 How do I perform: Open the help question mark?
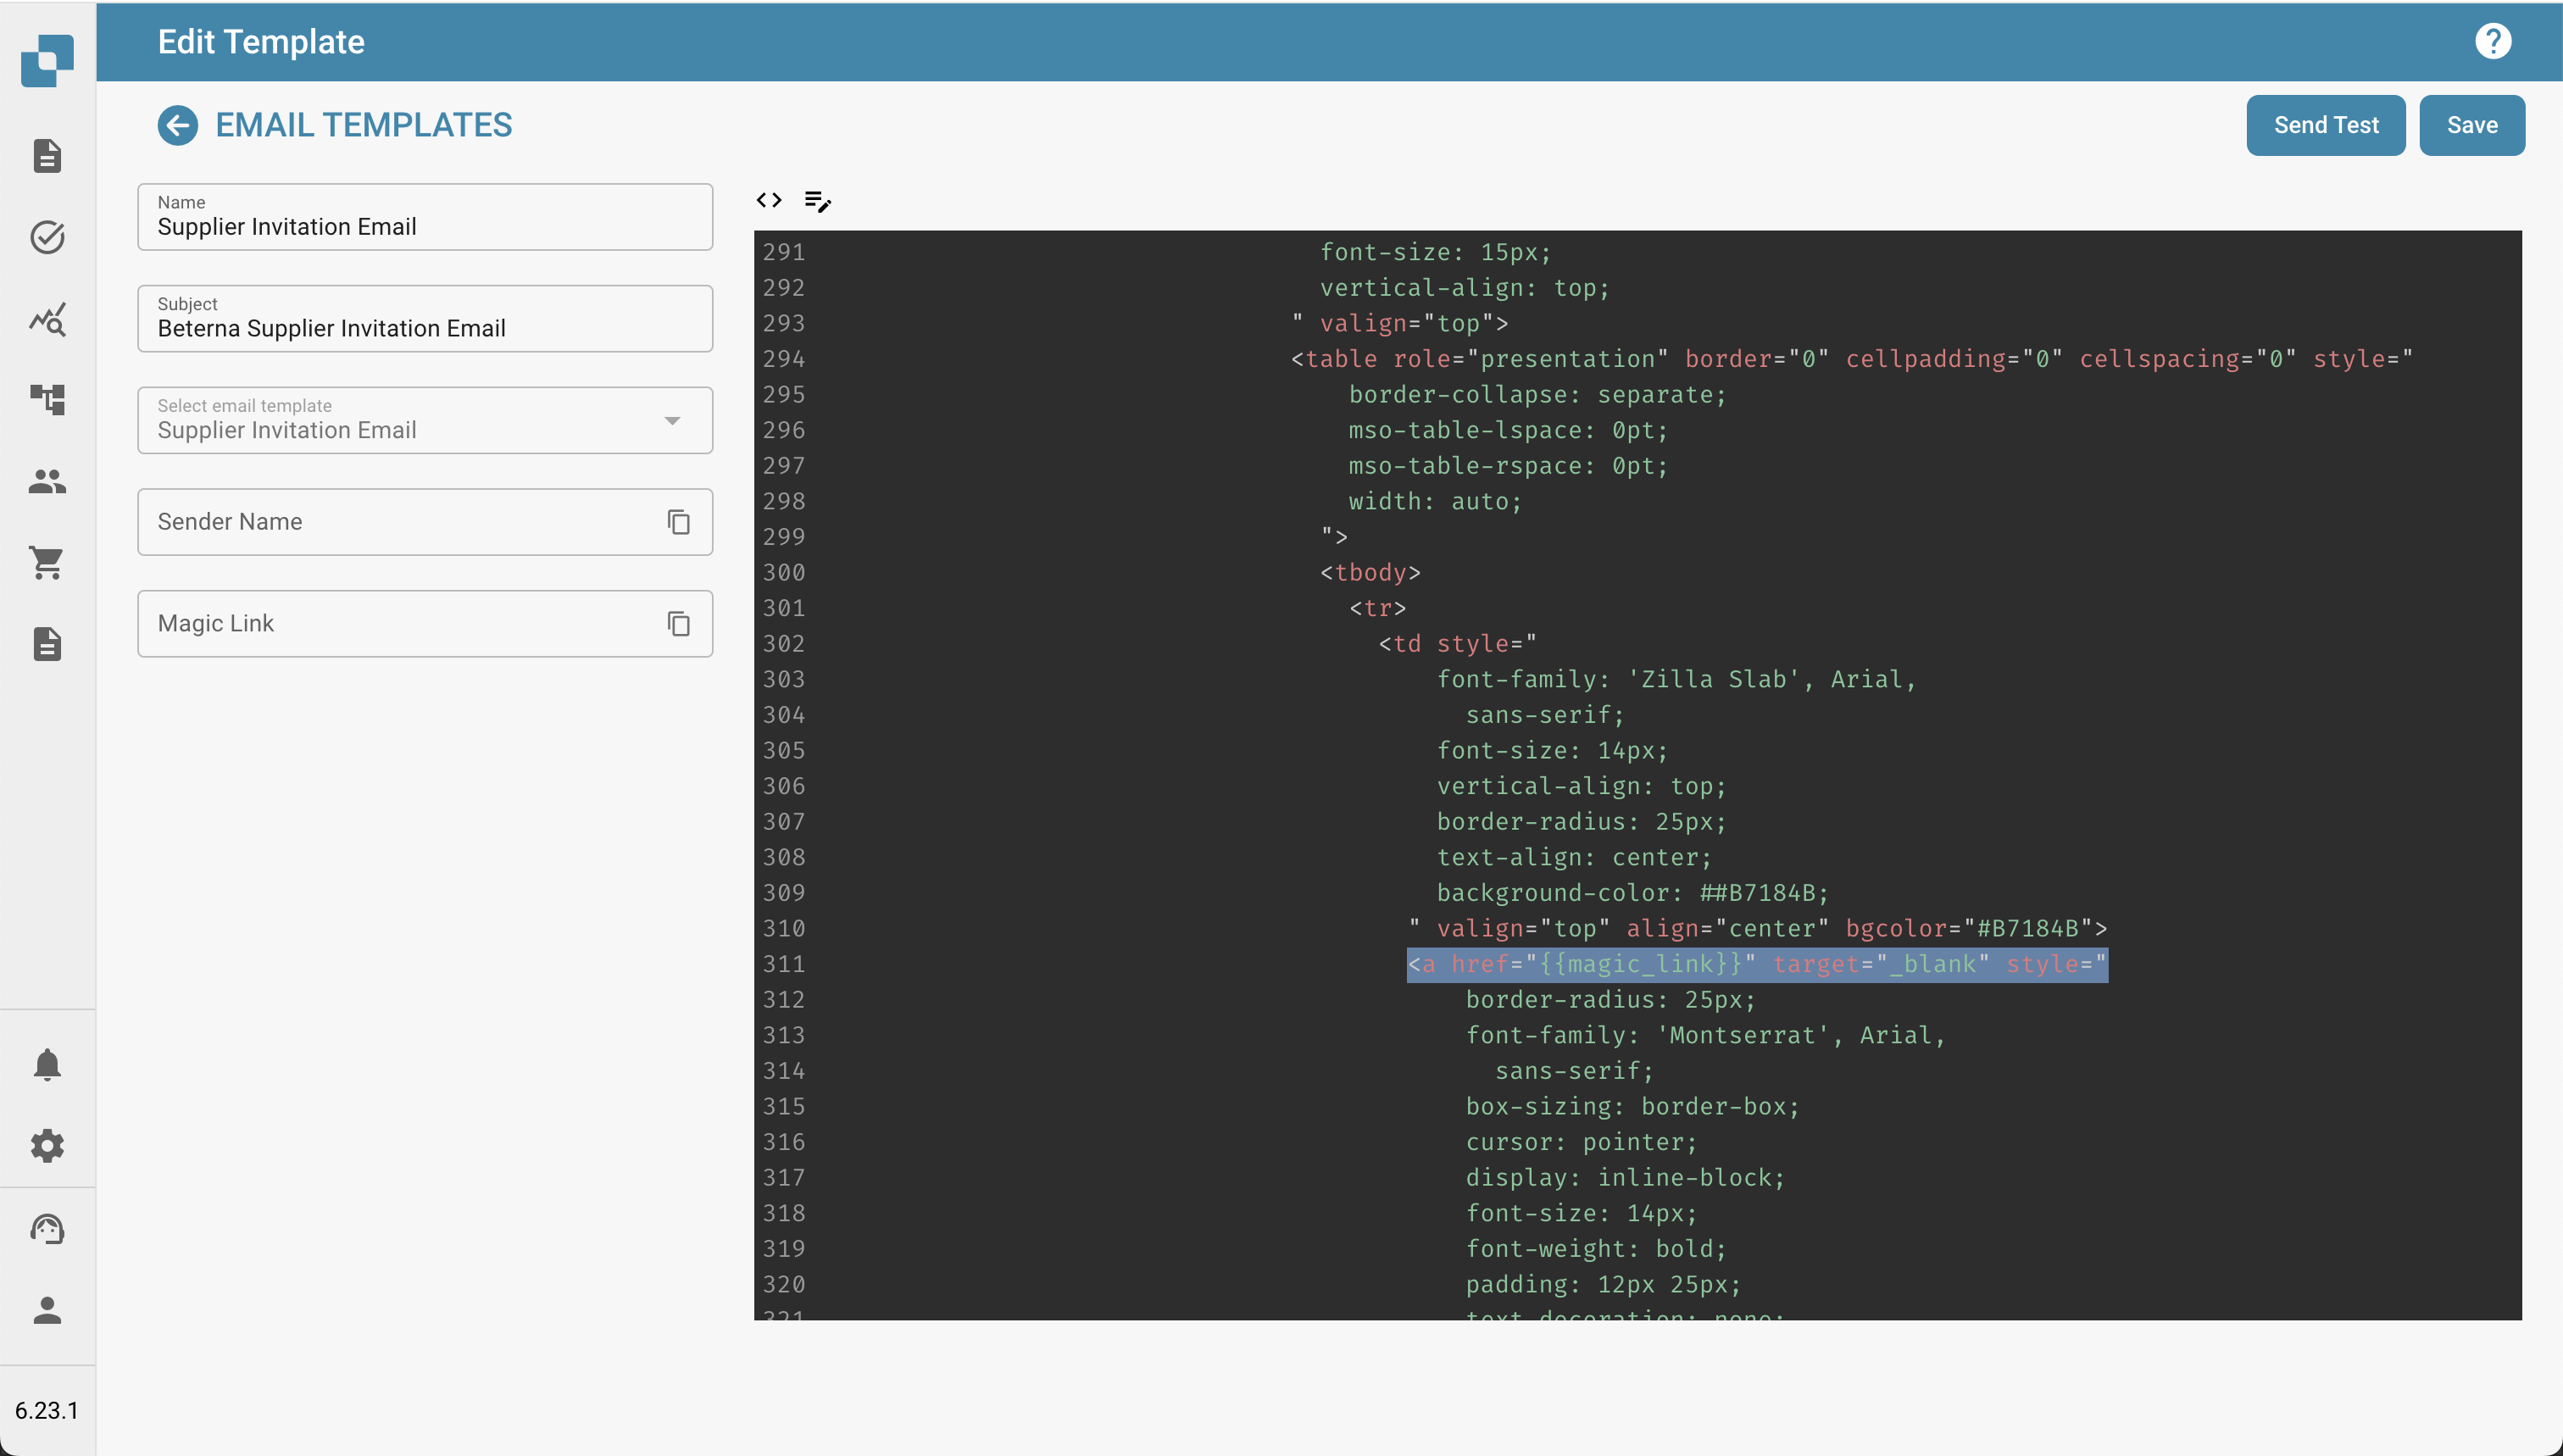[x=2492, y=41]
